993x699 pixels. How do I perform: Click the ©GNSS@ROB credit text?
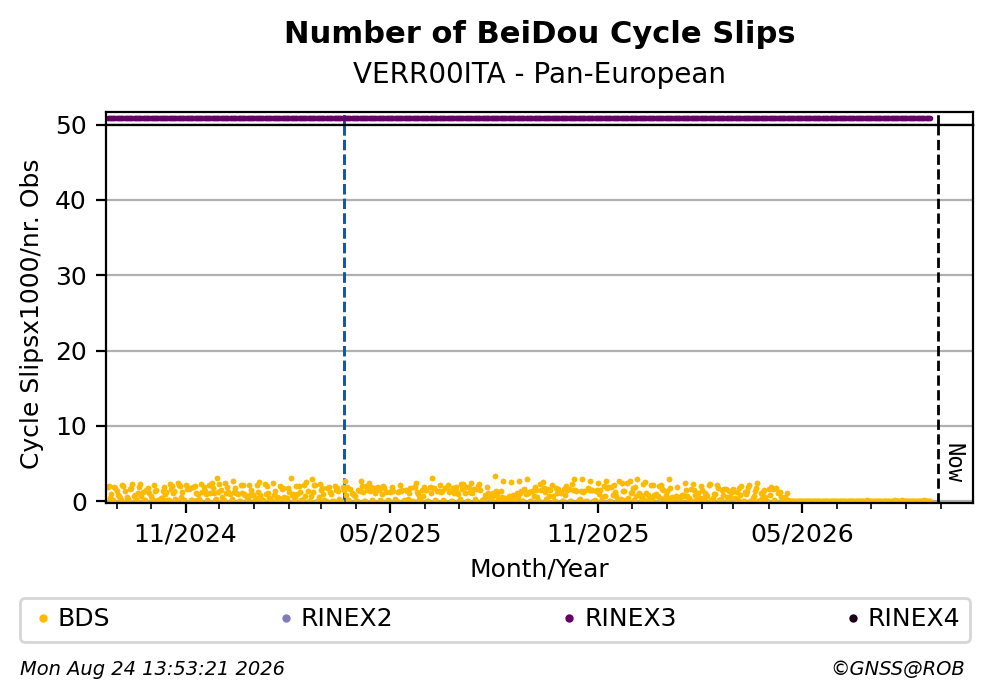pos(898,669)
